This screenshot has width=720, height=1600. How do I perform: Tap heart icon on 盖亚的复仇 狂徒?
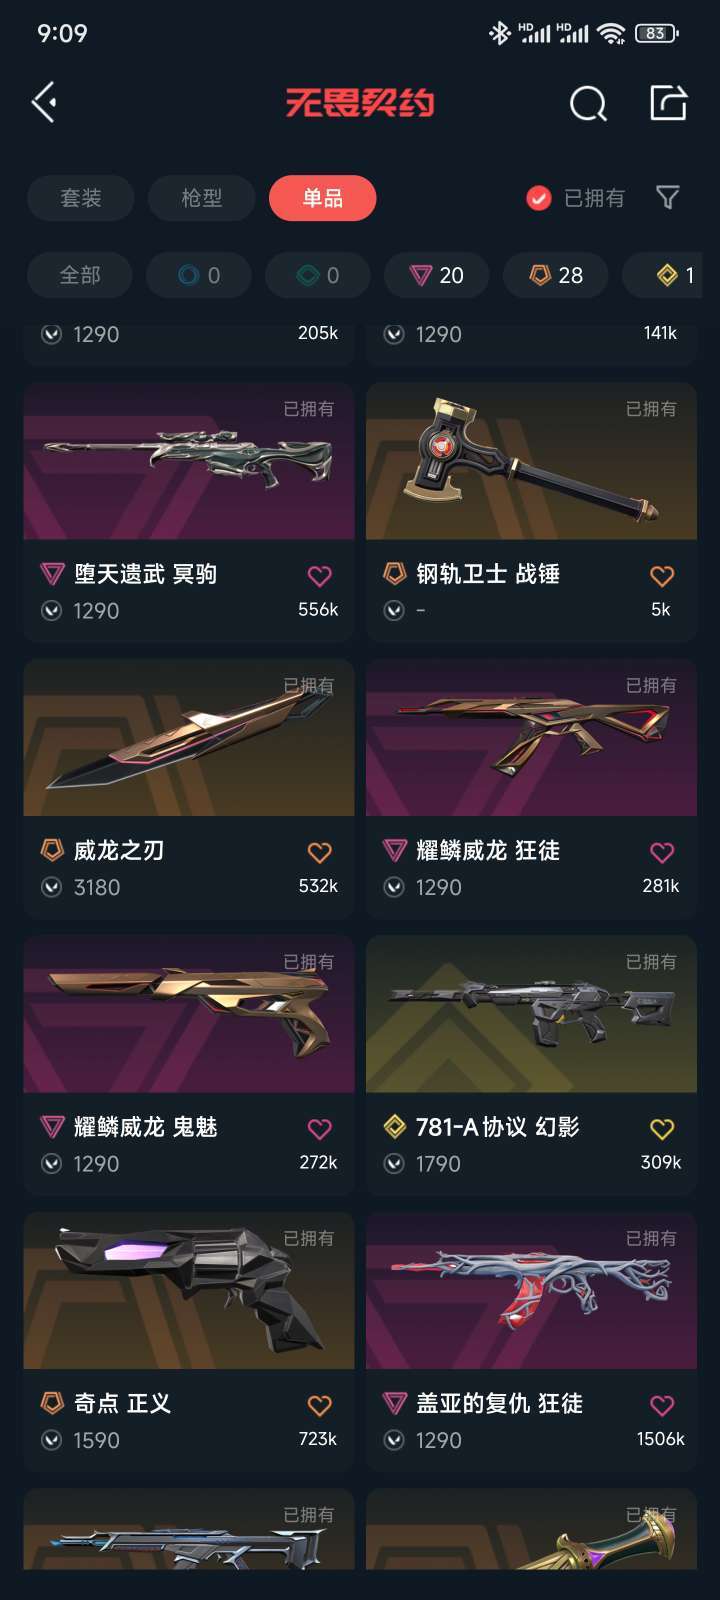pos(662,1406)
